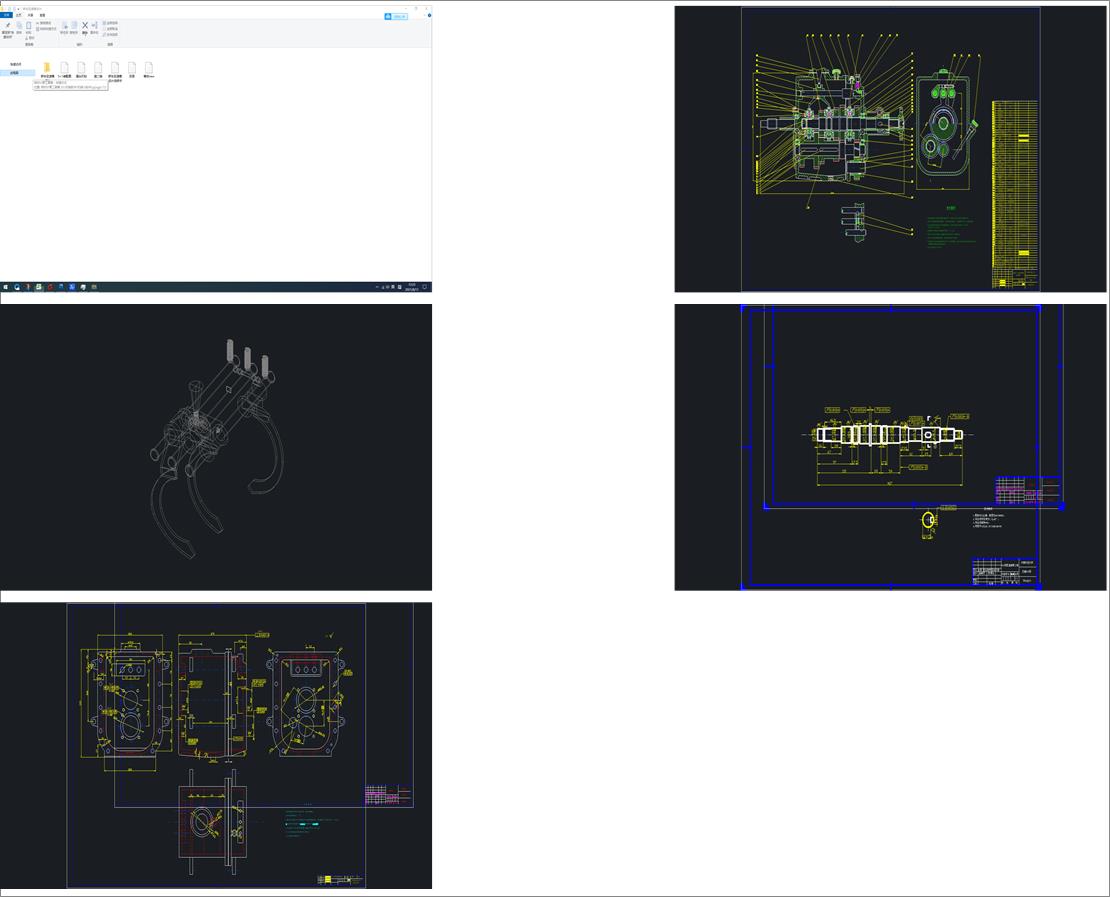Expand hidden system tray icons chevron
This screenshot has width=1110, height=897.
(377, 287)
